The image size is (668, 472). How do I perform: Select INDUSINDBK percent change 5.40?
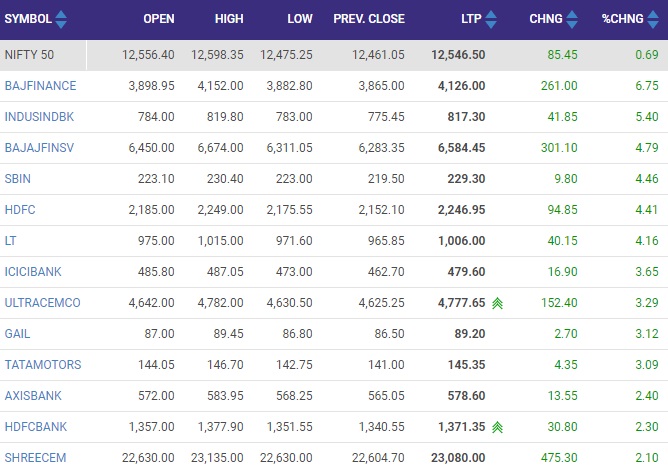coord(647,117)
